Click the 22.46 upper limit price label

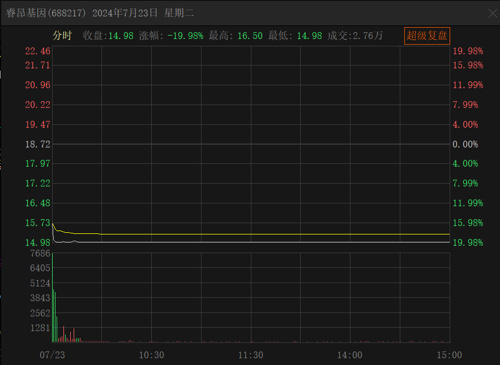(x=38, y=51)
